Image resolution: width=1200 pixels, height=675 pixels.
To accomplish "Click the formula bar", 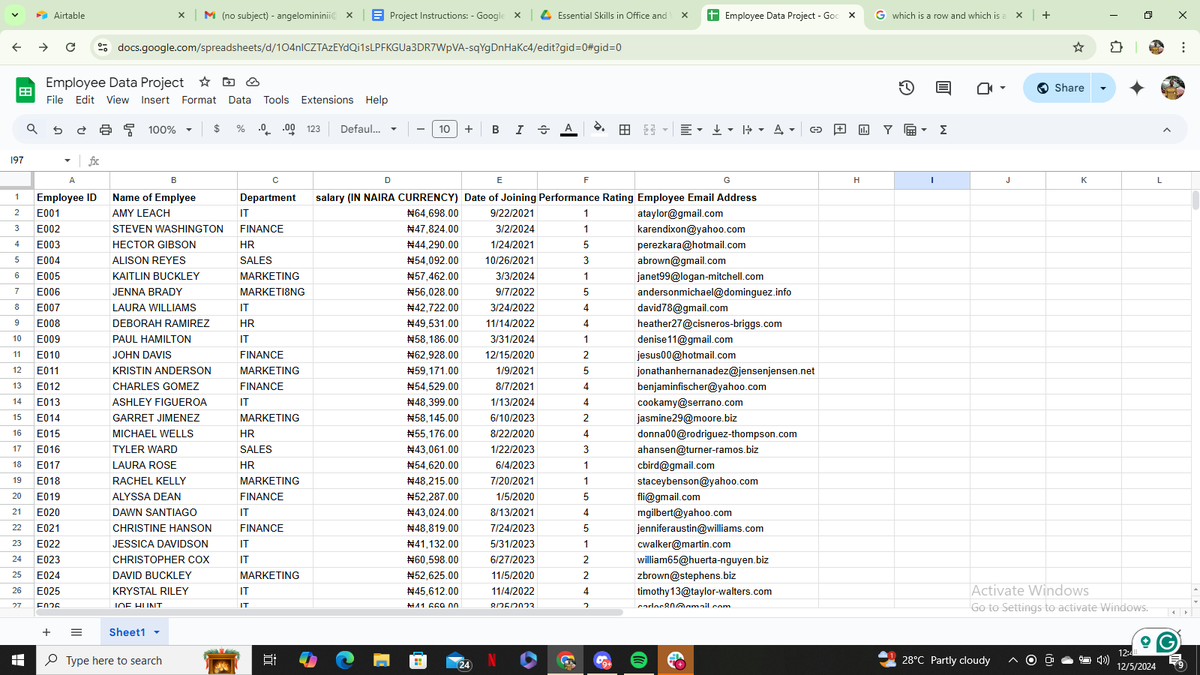I will [x=640, y=160].
